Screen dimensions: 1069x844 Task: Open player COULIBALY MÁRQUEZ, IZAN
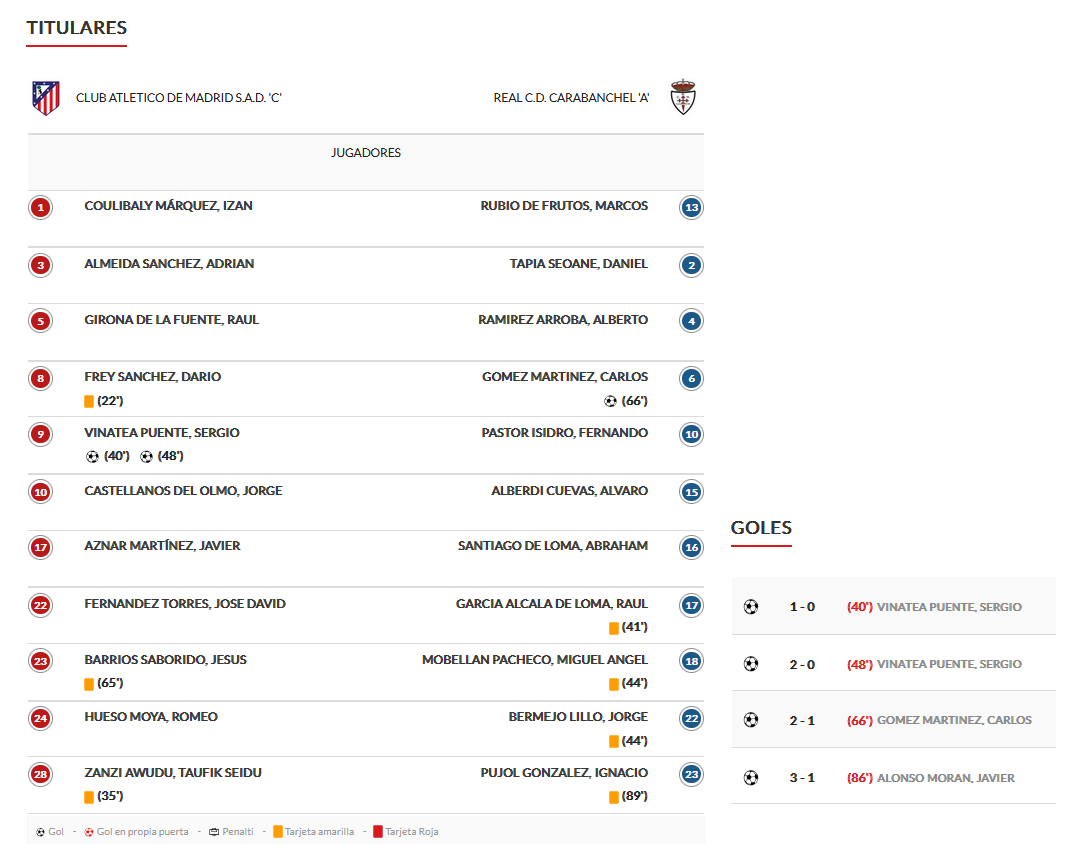click(168, 206)
